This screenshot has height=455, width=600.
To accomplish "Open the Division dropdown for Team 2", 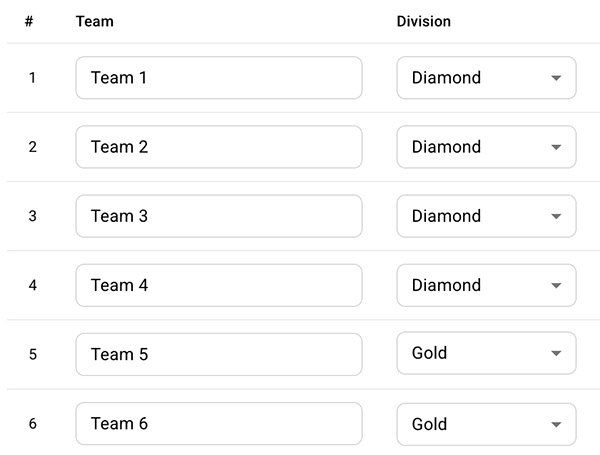I will pos(486,147).
